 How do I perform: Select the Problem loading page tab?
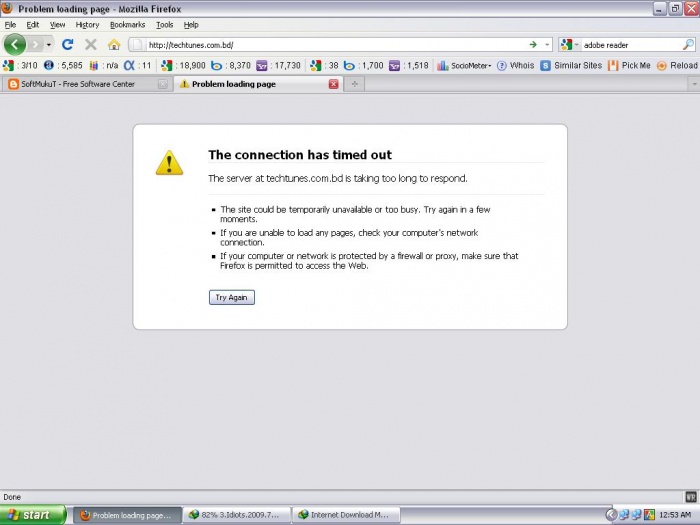coord(259,84)
